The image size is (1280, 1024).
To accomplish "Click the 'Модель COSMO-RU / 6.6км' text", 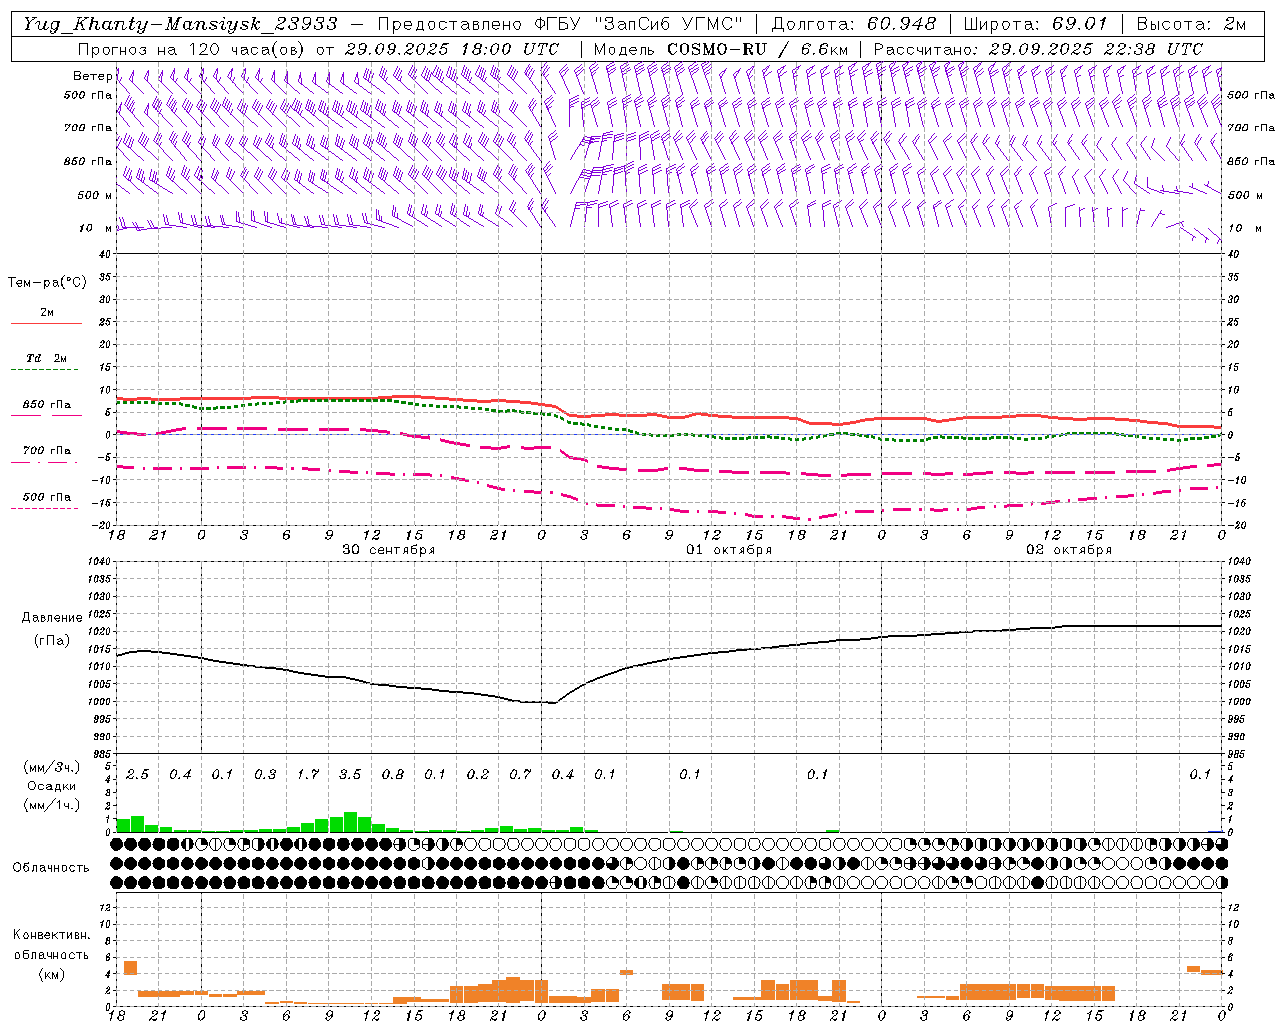I will [721, 49].
